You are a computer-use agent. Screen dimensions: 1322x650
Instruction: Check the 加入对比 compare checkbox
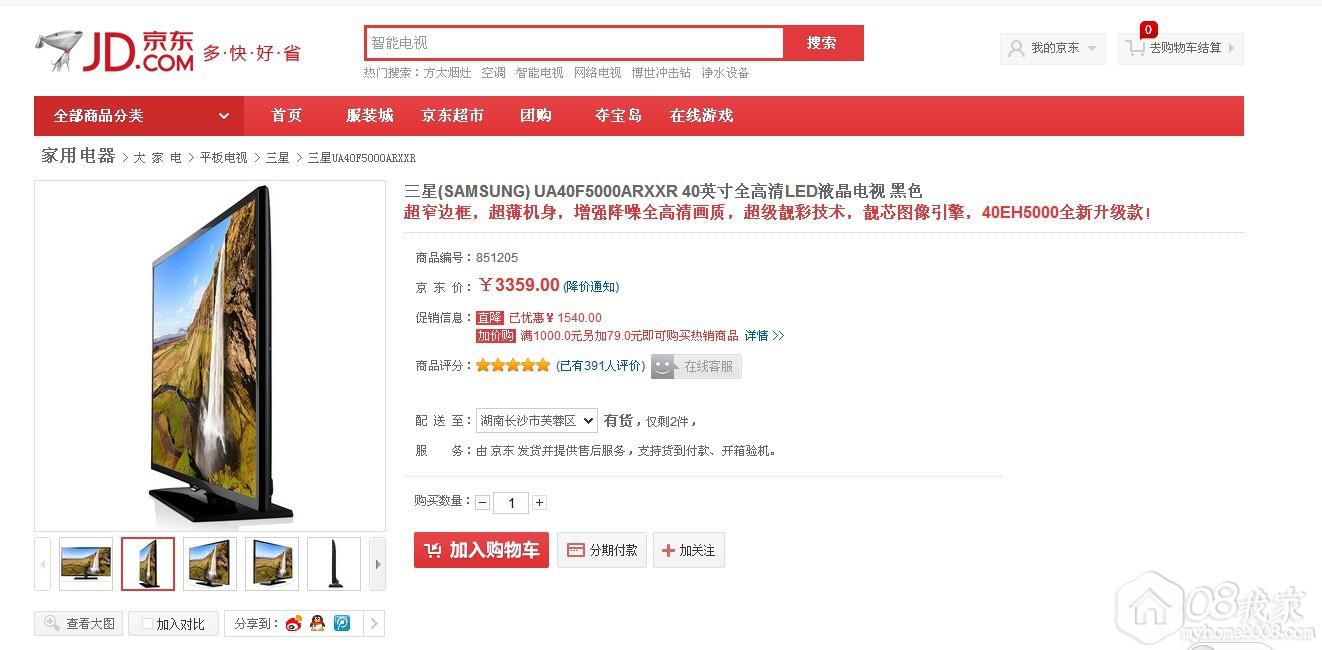pos(148,624)
